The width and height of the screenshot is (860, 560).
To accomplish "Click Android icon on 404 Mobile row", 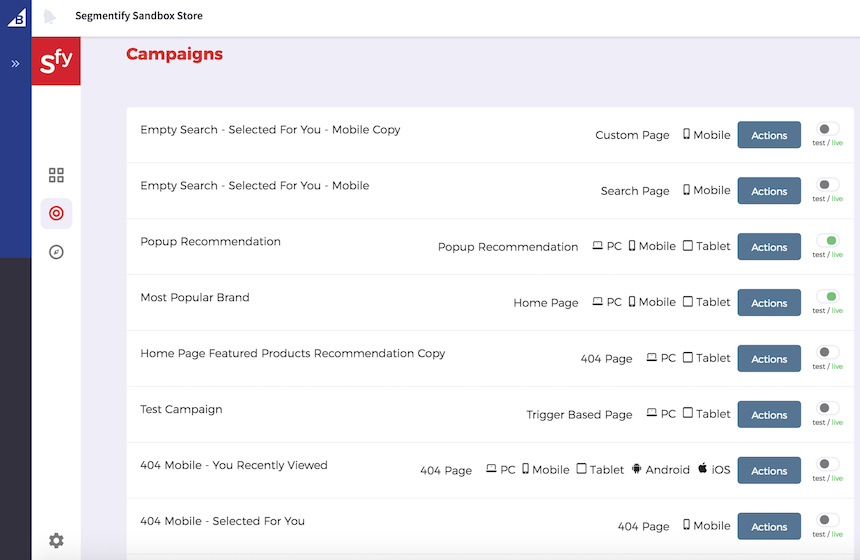I will coord(636,469).
